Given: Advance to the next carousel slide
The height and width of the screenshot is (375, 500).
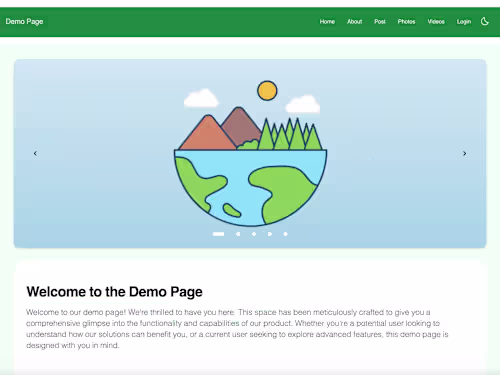Looking at the screenshot, I should [x=464, y=153].
